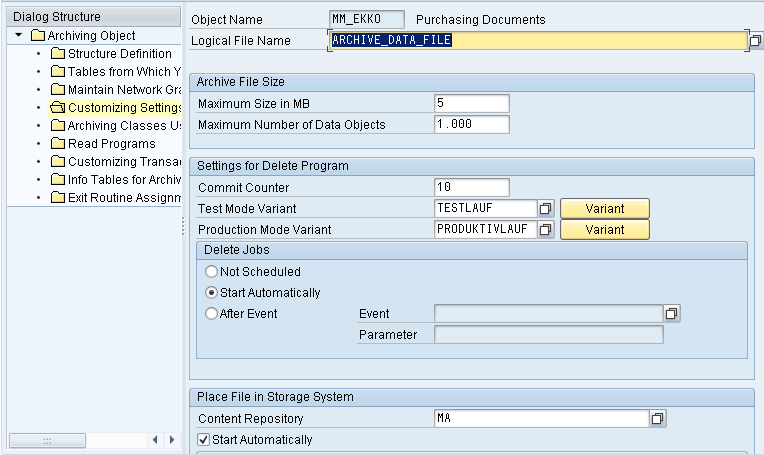Open the Read Programs folder
Viewport: 764px width, 455px height.
[112, 144]
